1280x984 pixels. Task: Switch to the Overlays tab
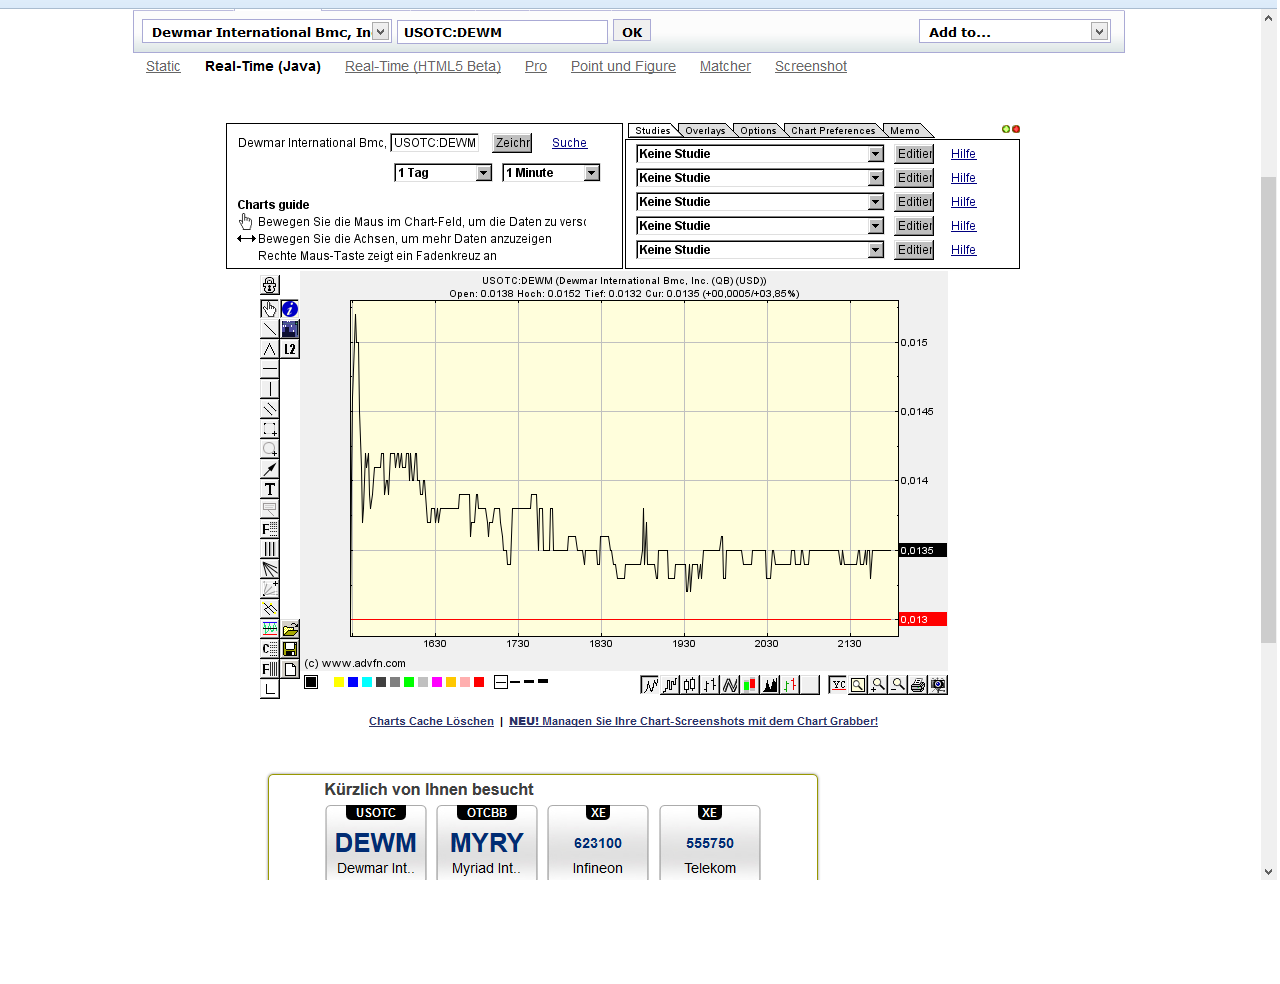point(705,131)
